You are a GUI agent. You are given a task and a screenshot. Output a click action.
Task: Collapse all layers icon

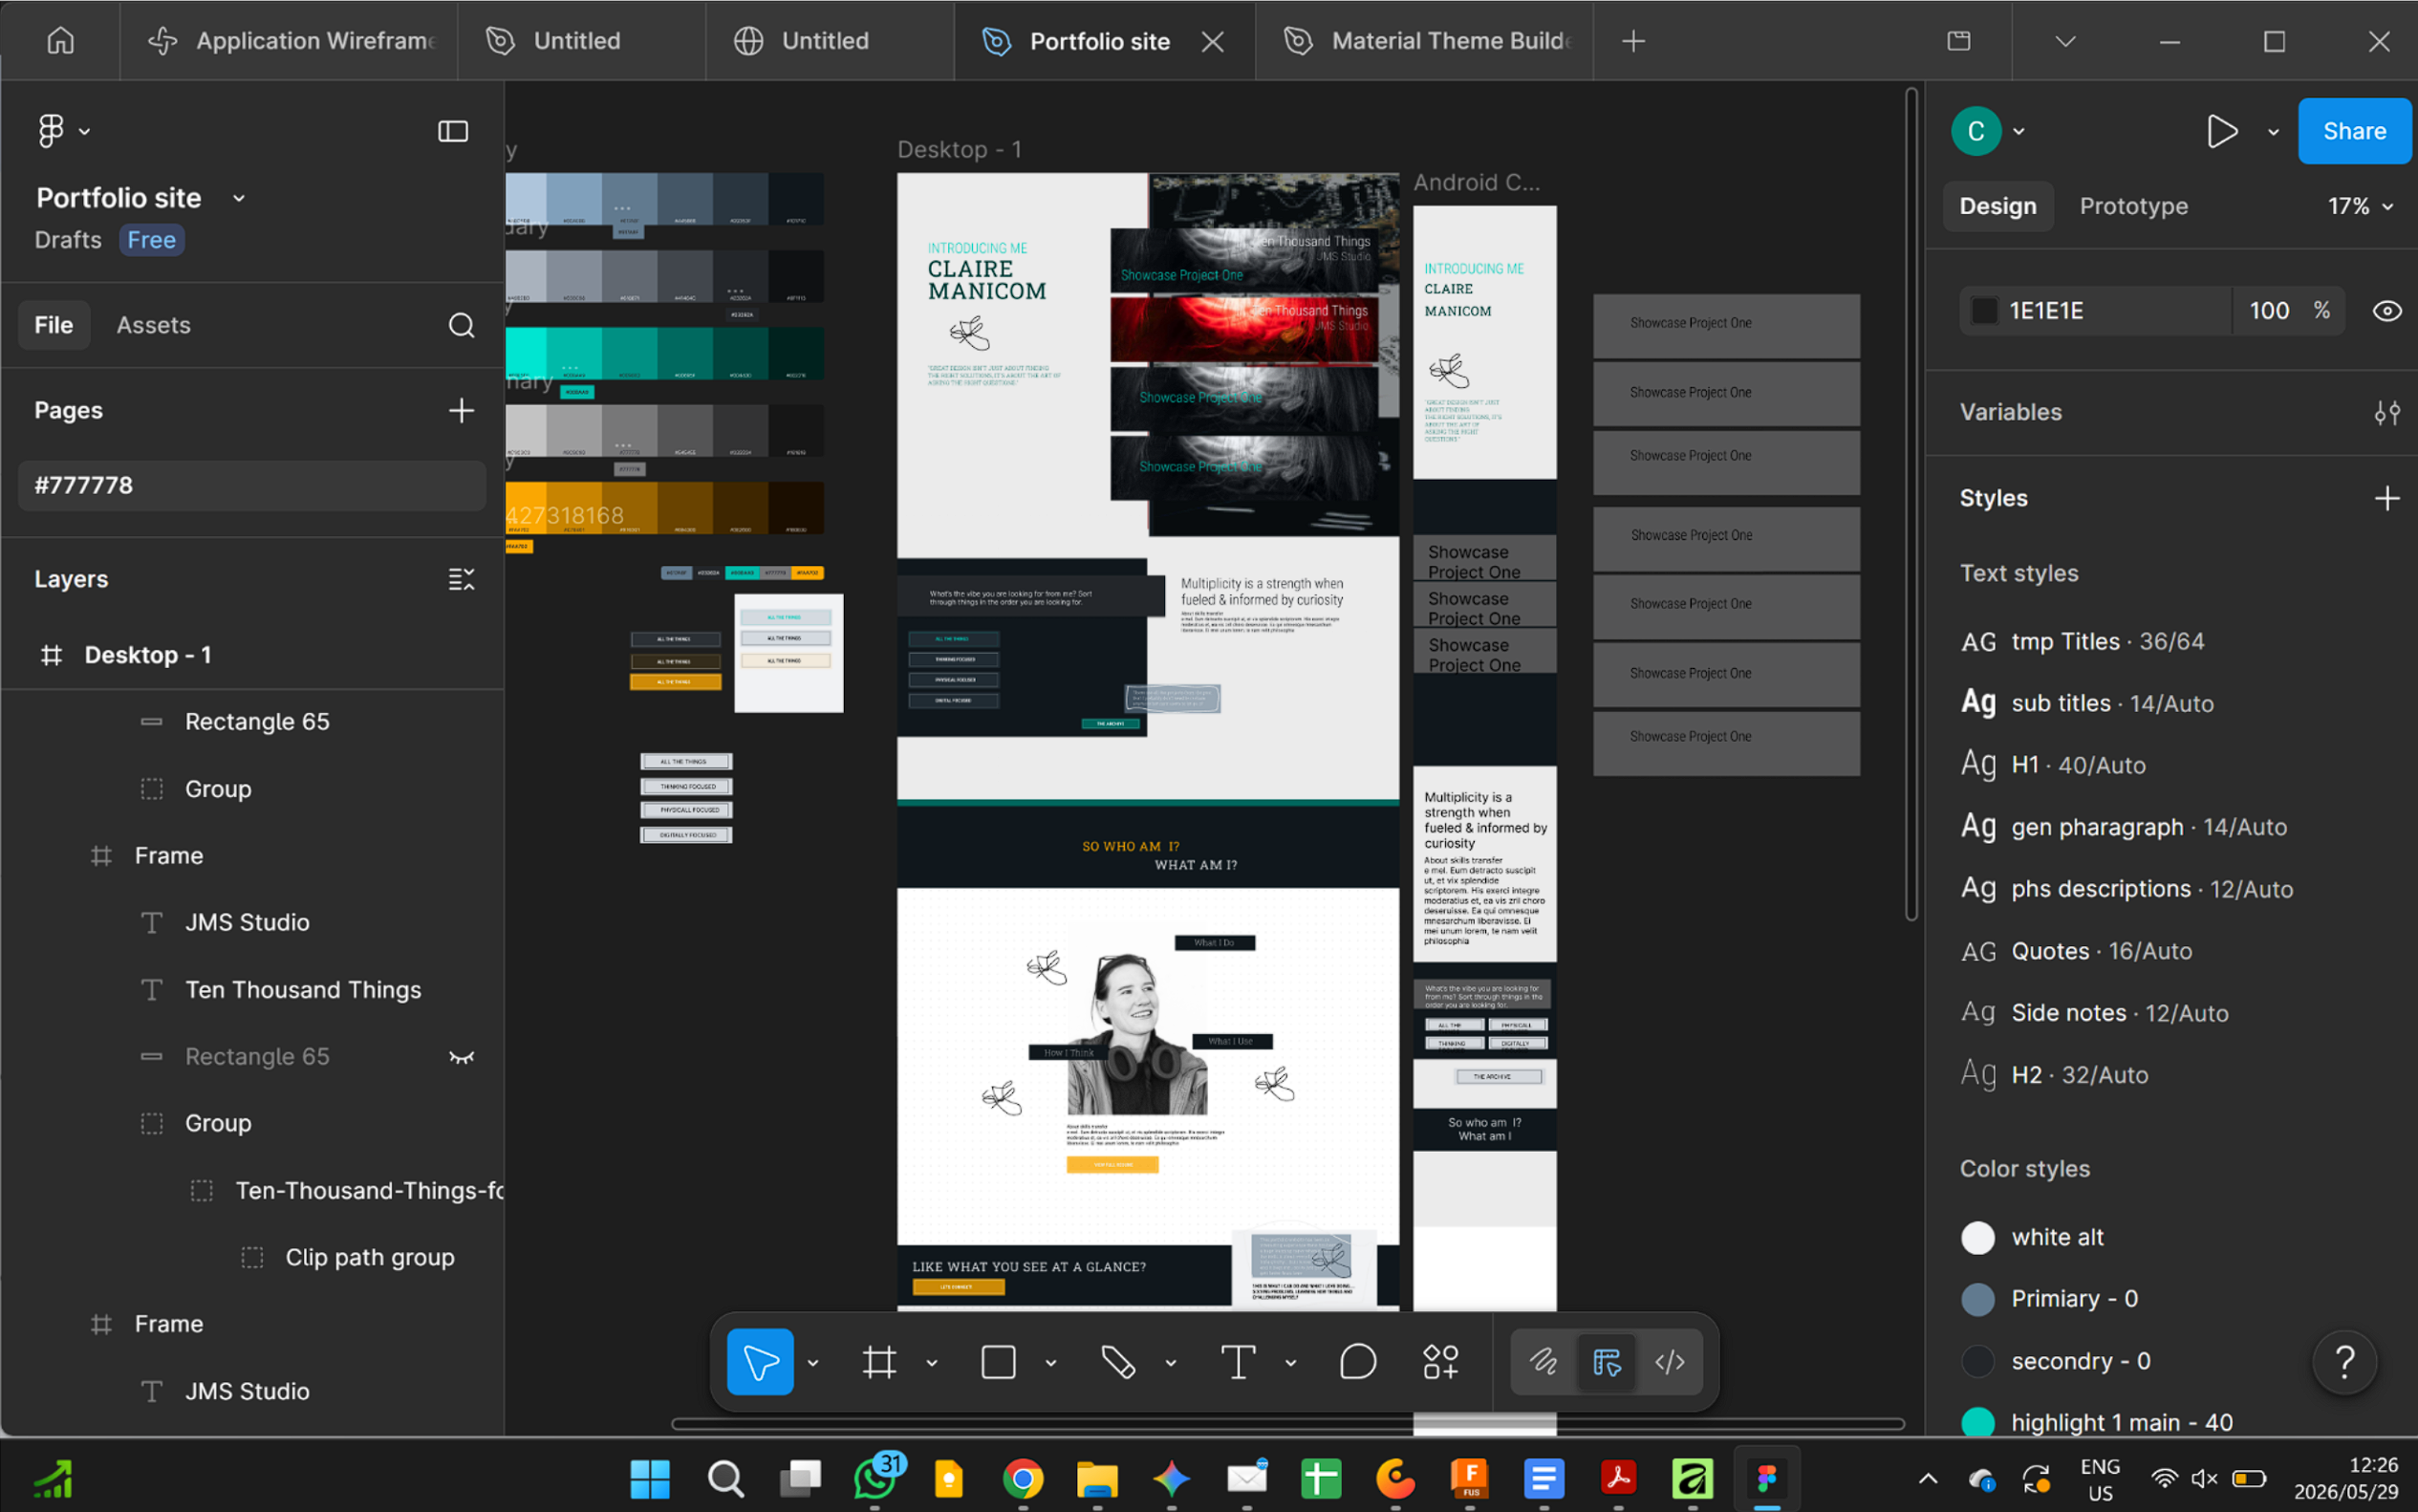[461, 579]
